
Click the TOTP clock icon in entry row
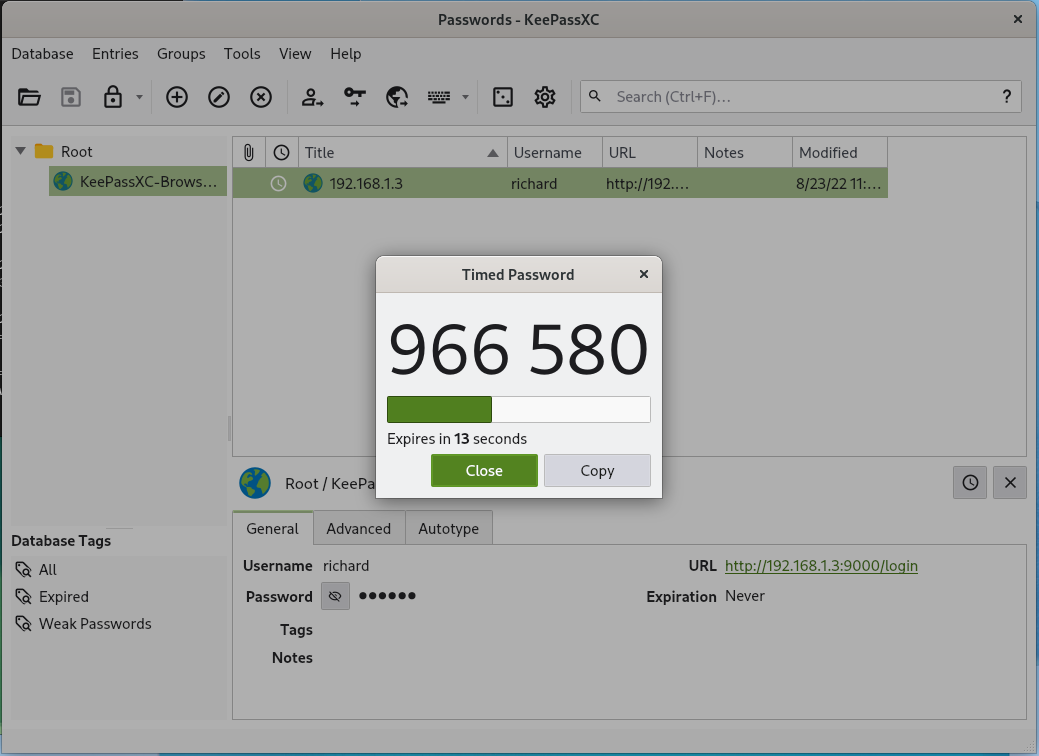278,184
